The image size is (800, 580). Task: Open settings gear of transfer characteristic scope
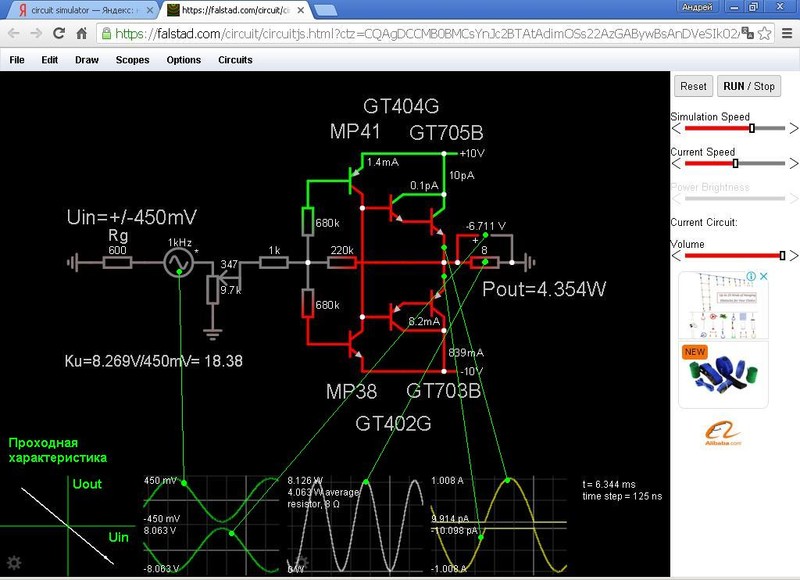click(14, 563)
